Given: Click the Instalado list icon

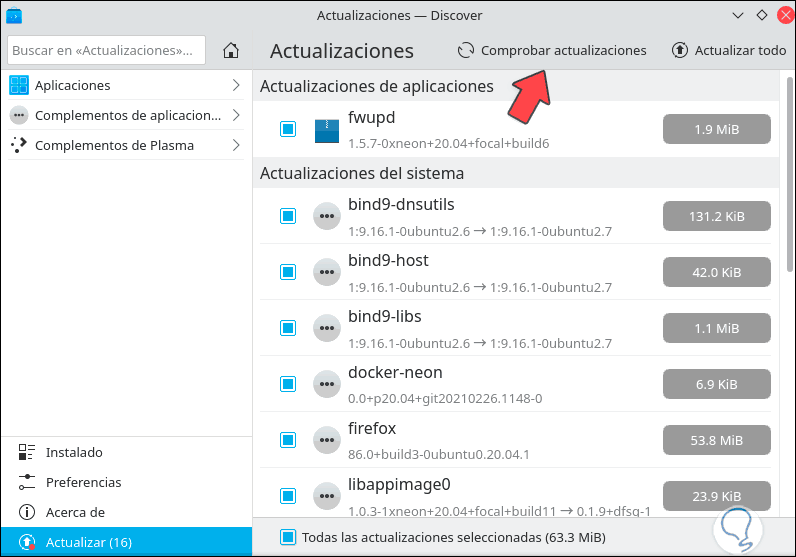Looking at the screenshot, I should pyautogui.click(x=26, y=452).
